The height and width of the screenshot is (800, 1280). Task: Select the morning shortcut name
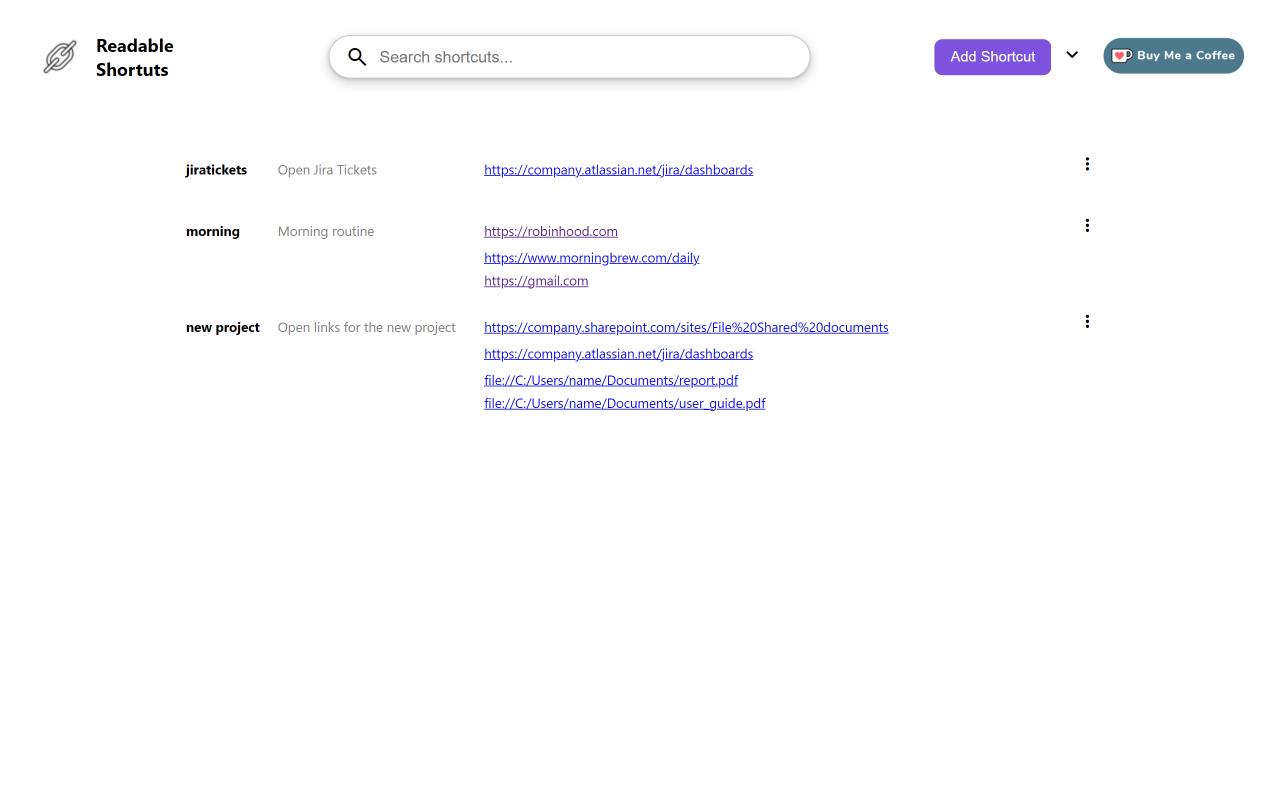point(212,231)
